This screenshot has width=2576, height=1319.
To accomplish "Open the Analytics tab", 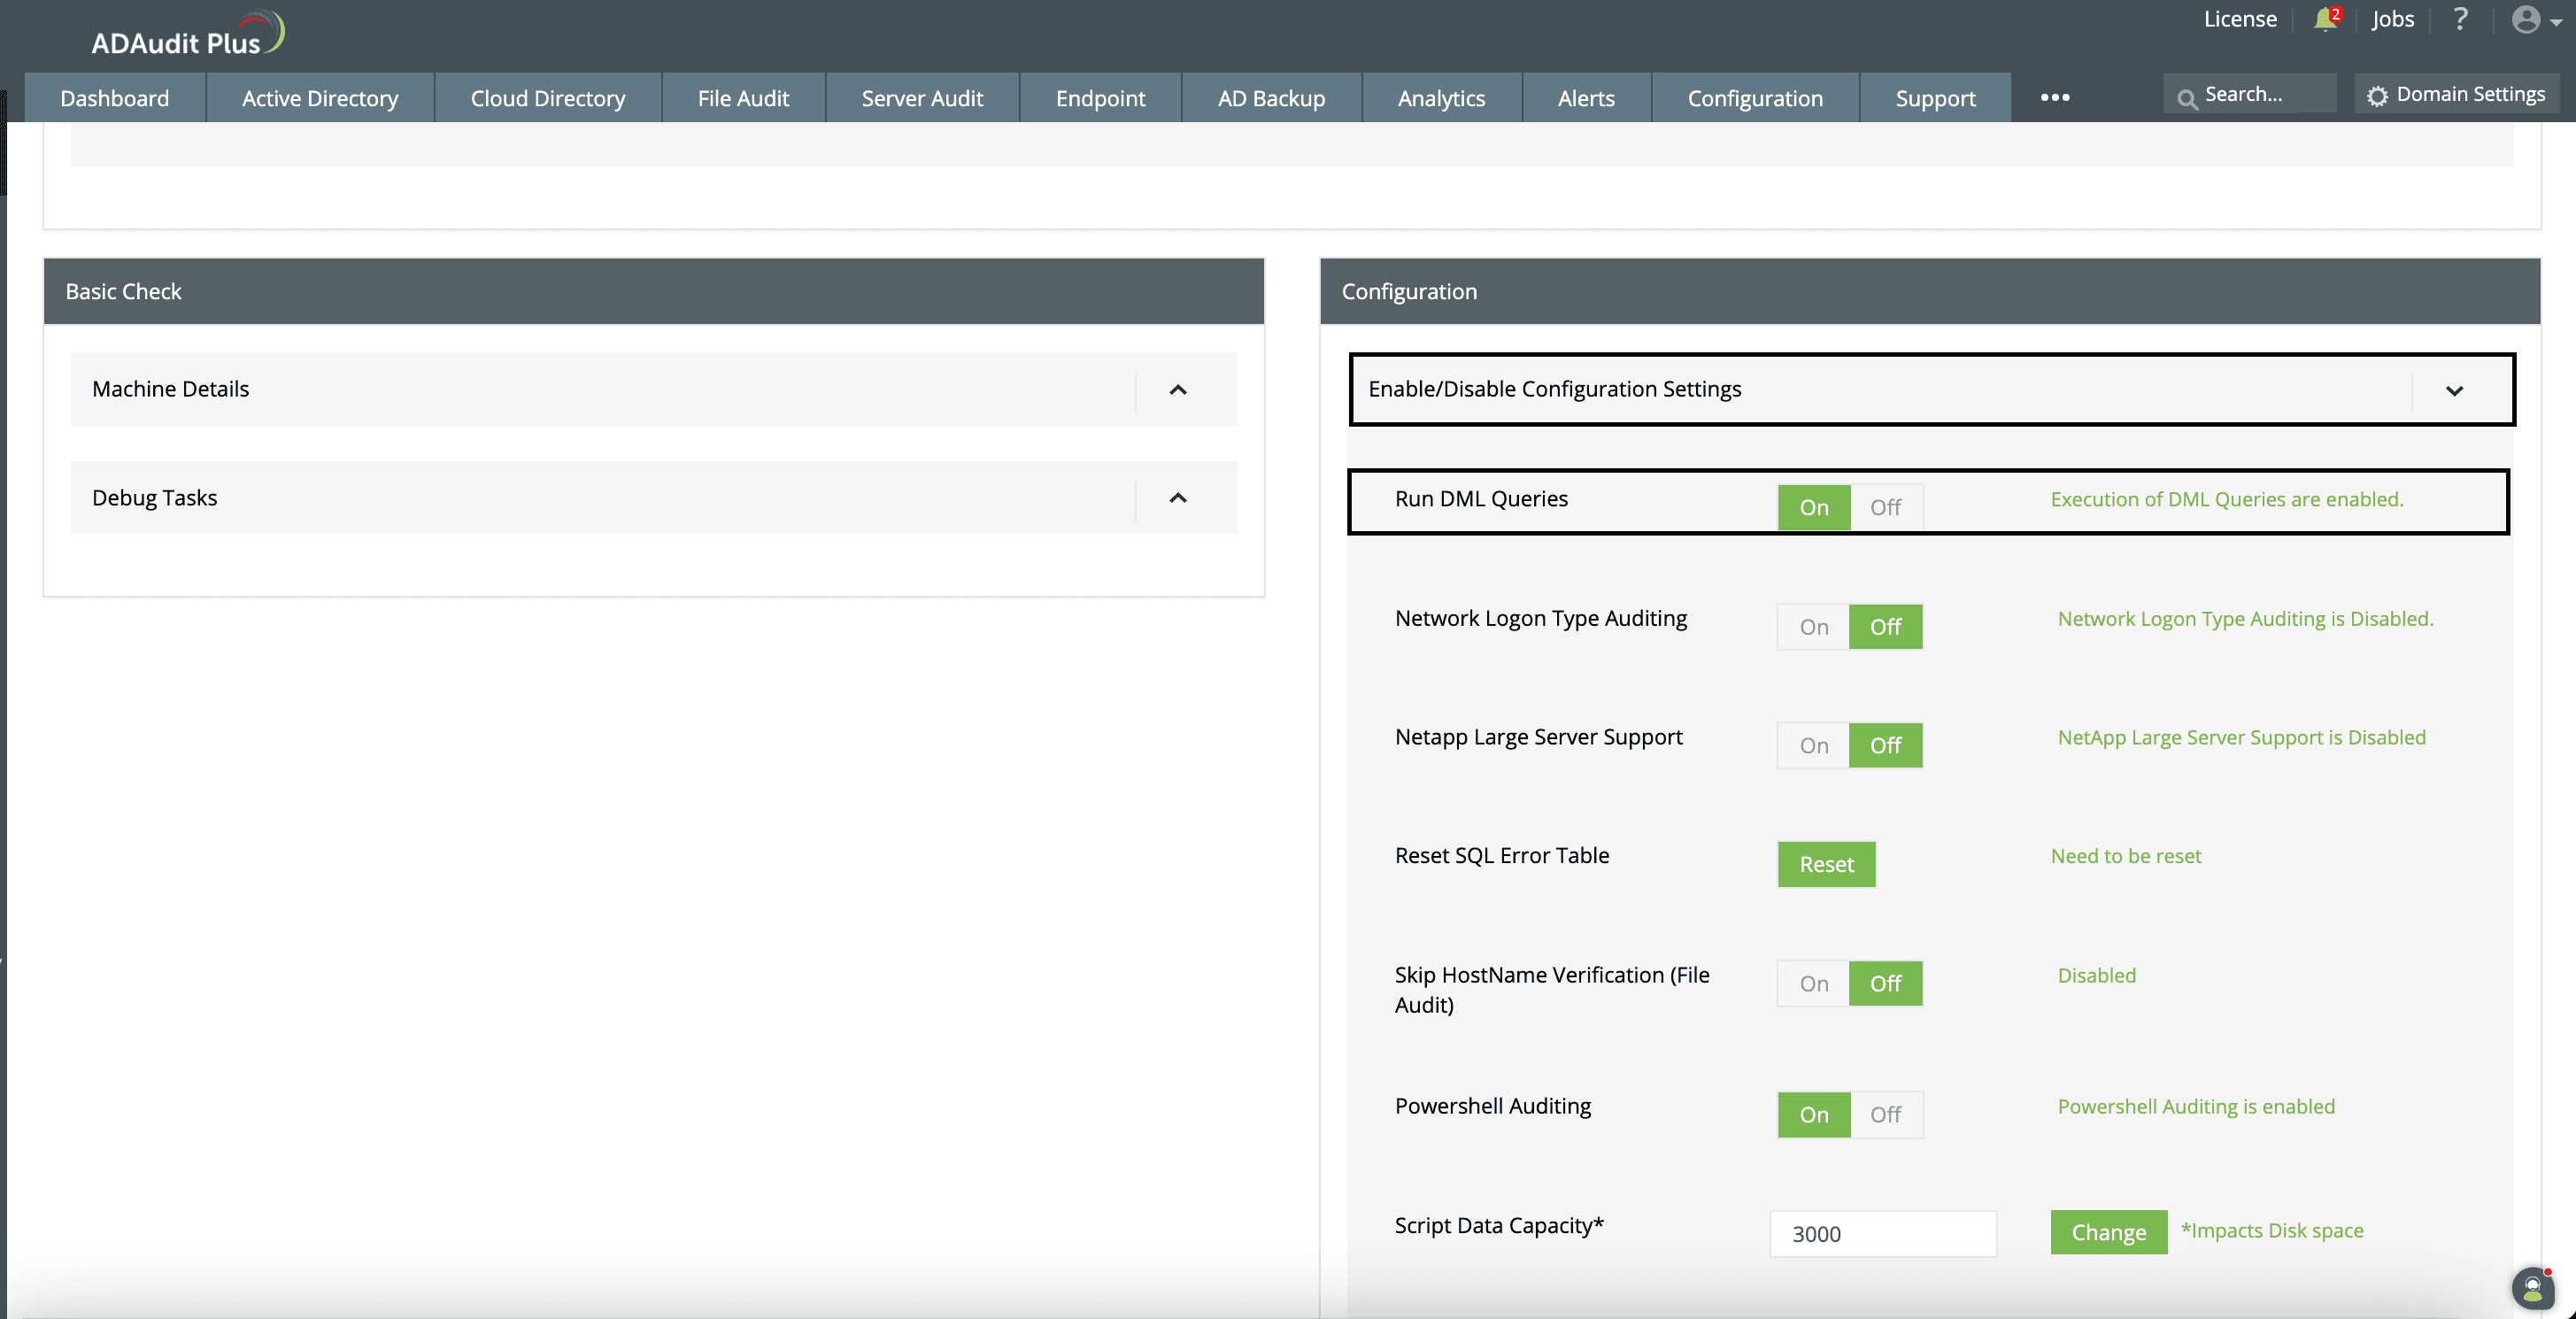I will point(1441,98).
